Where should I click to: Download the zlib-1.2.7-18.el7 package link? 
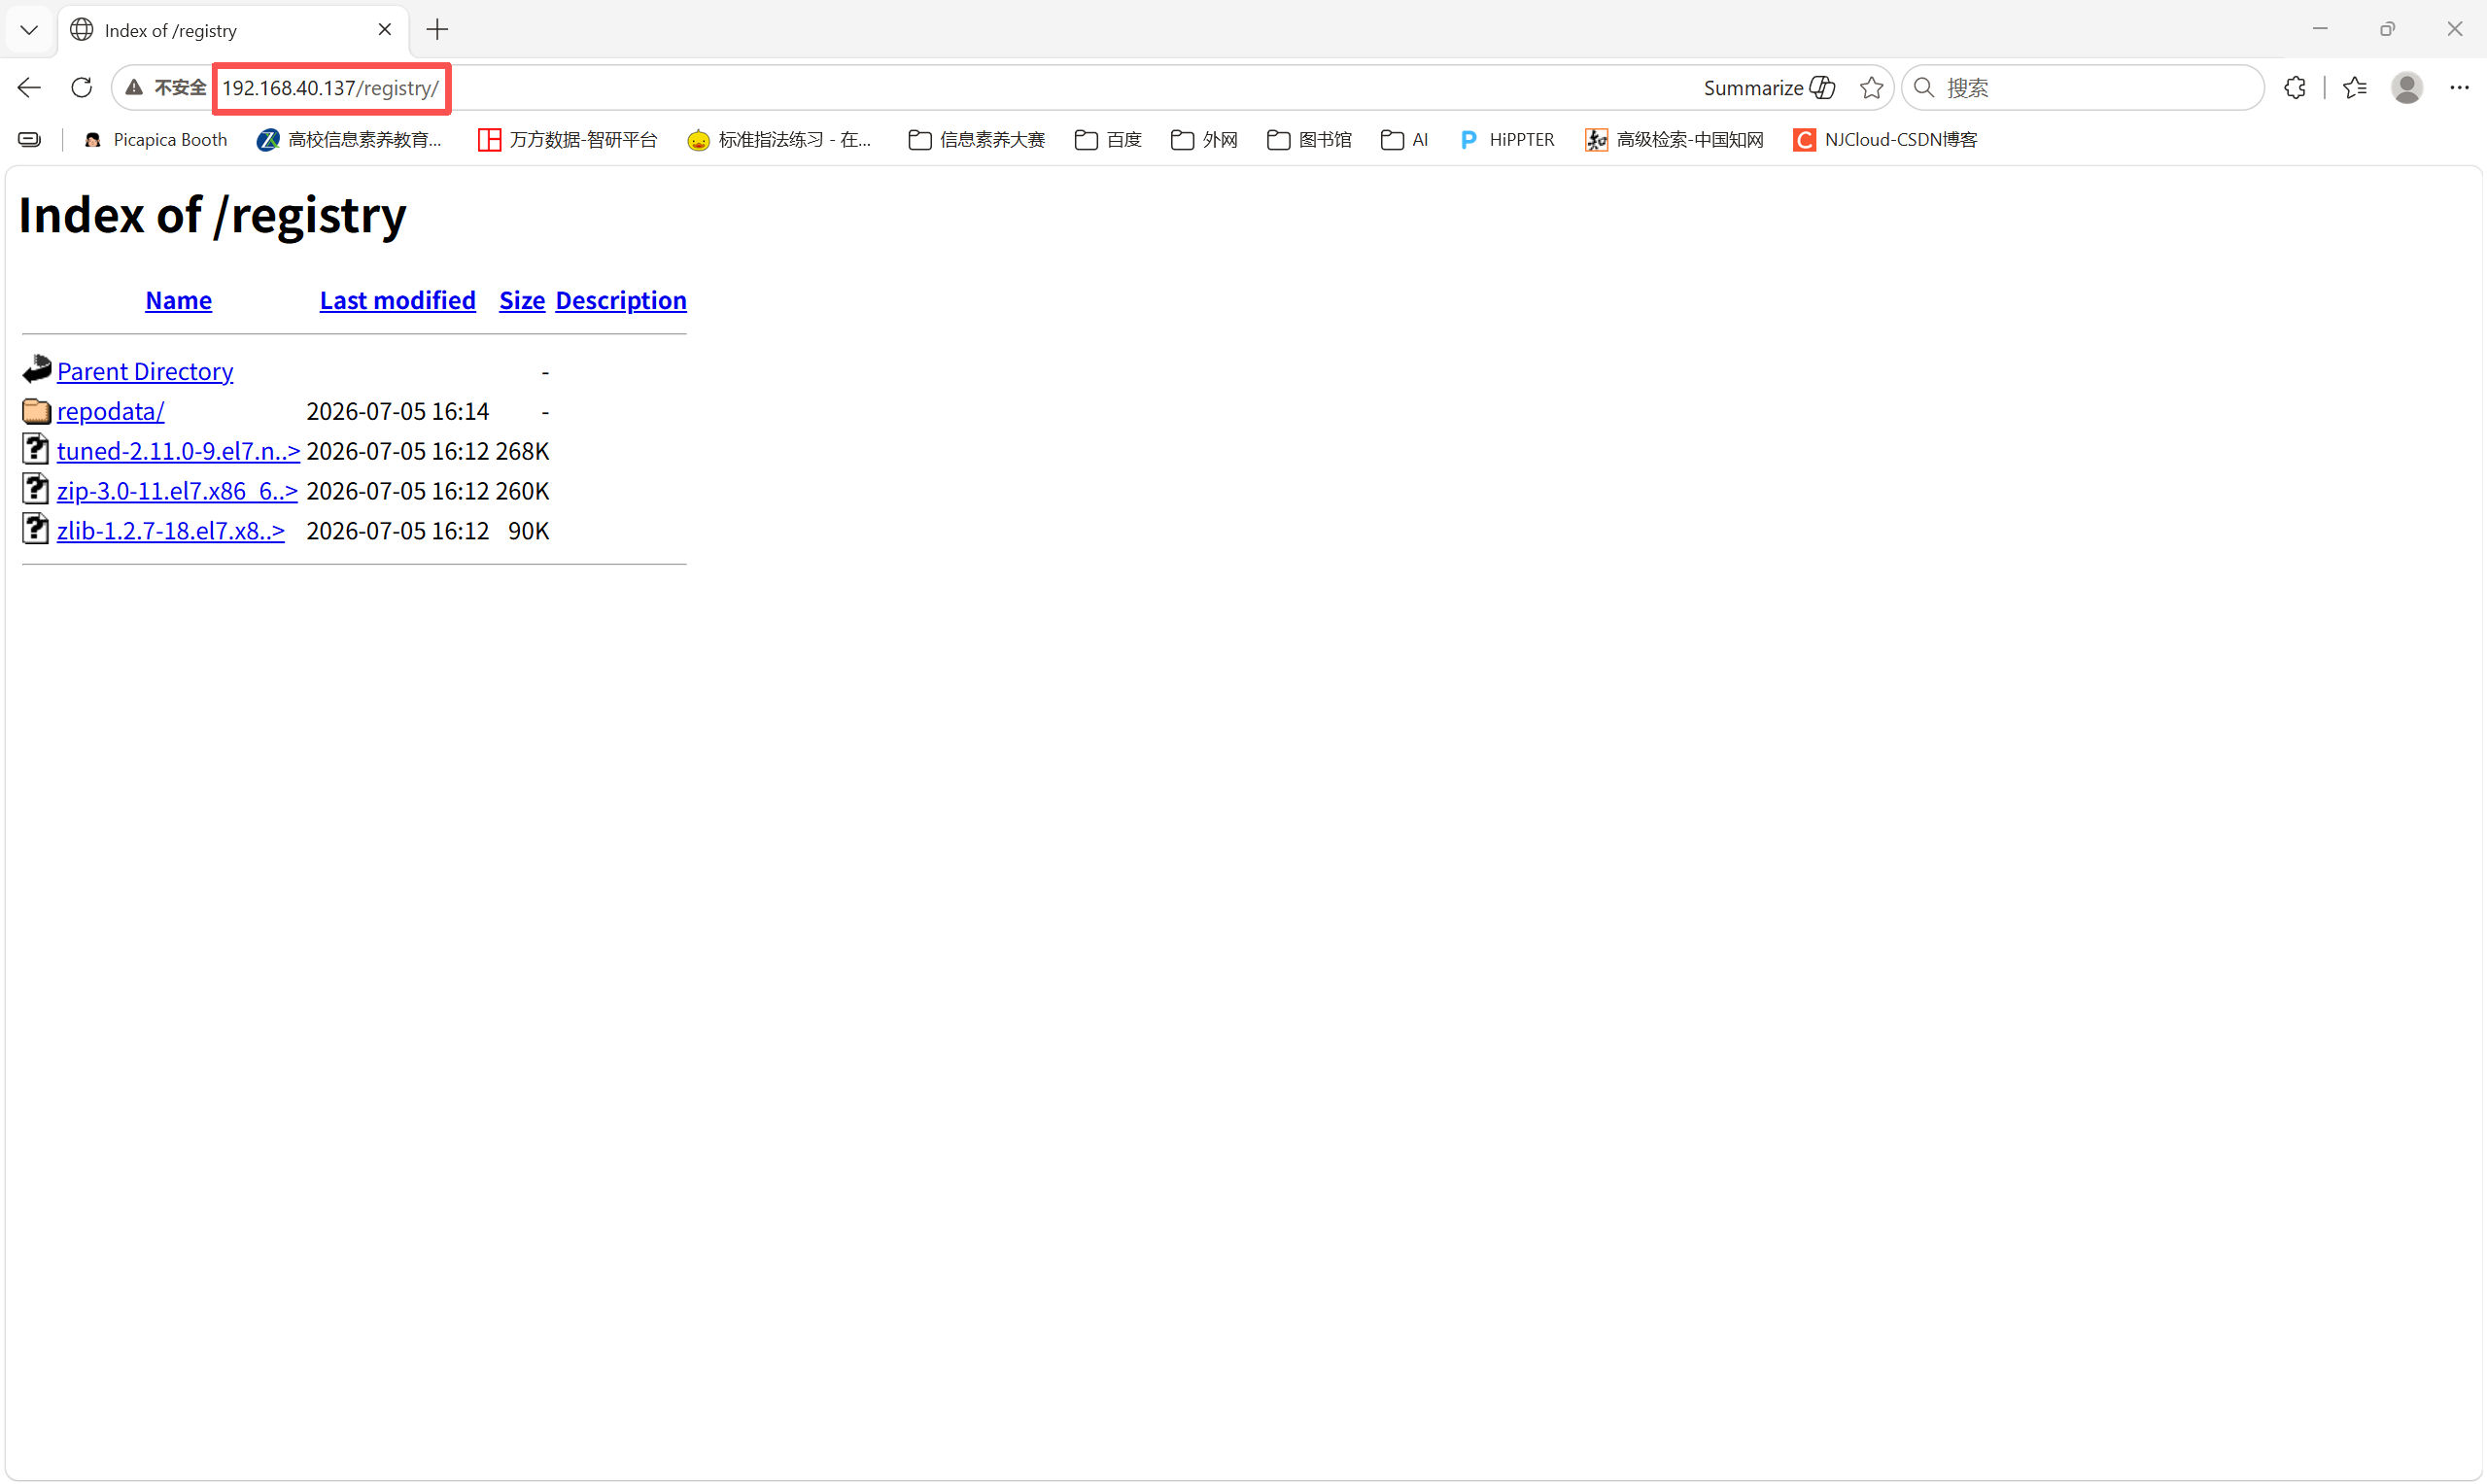tap(171, 531)
